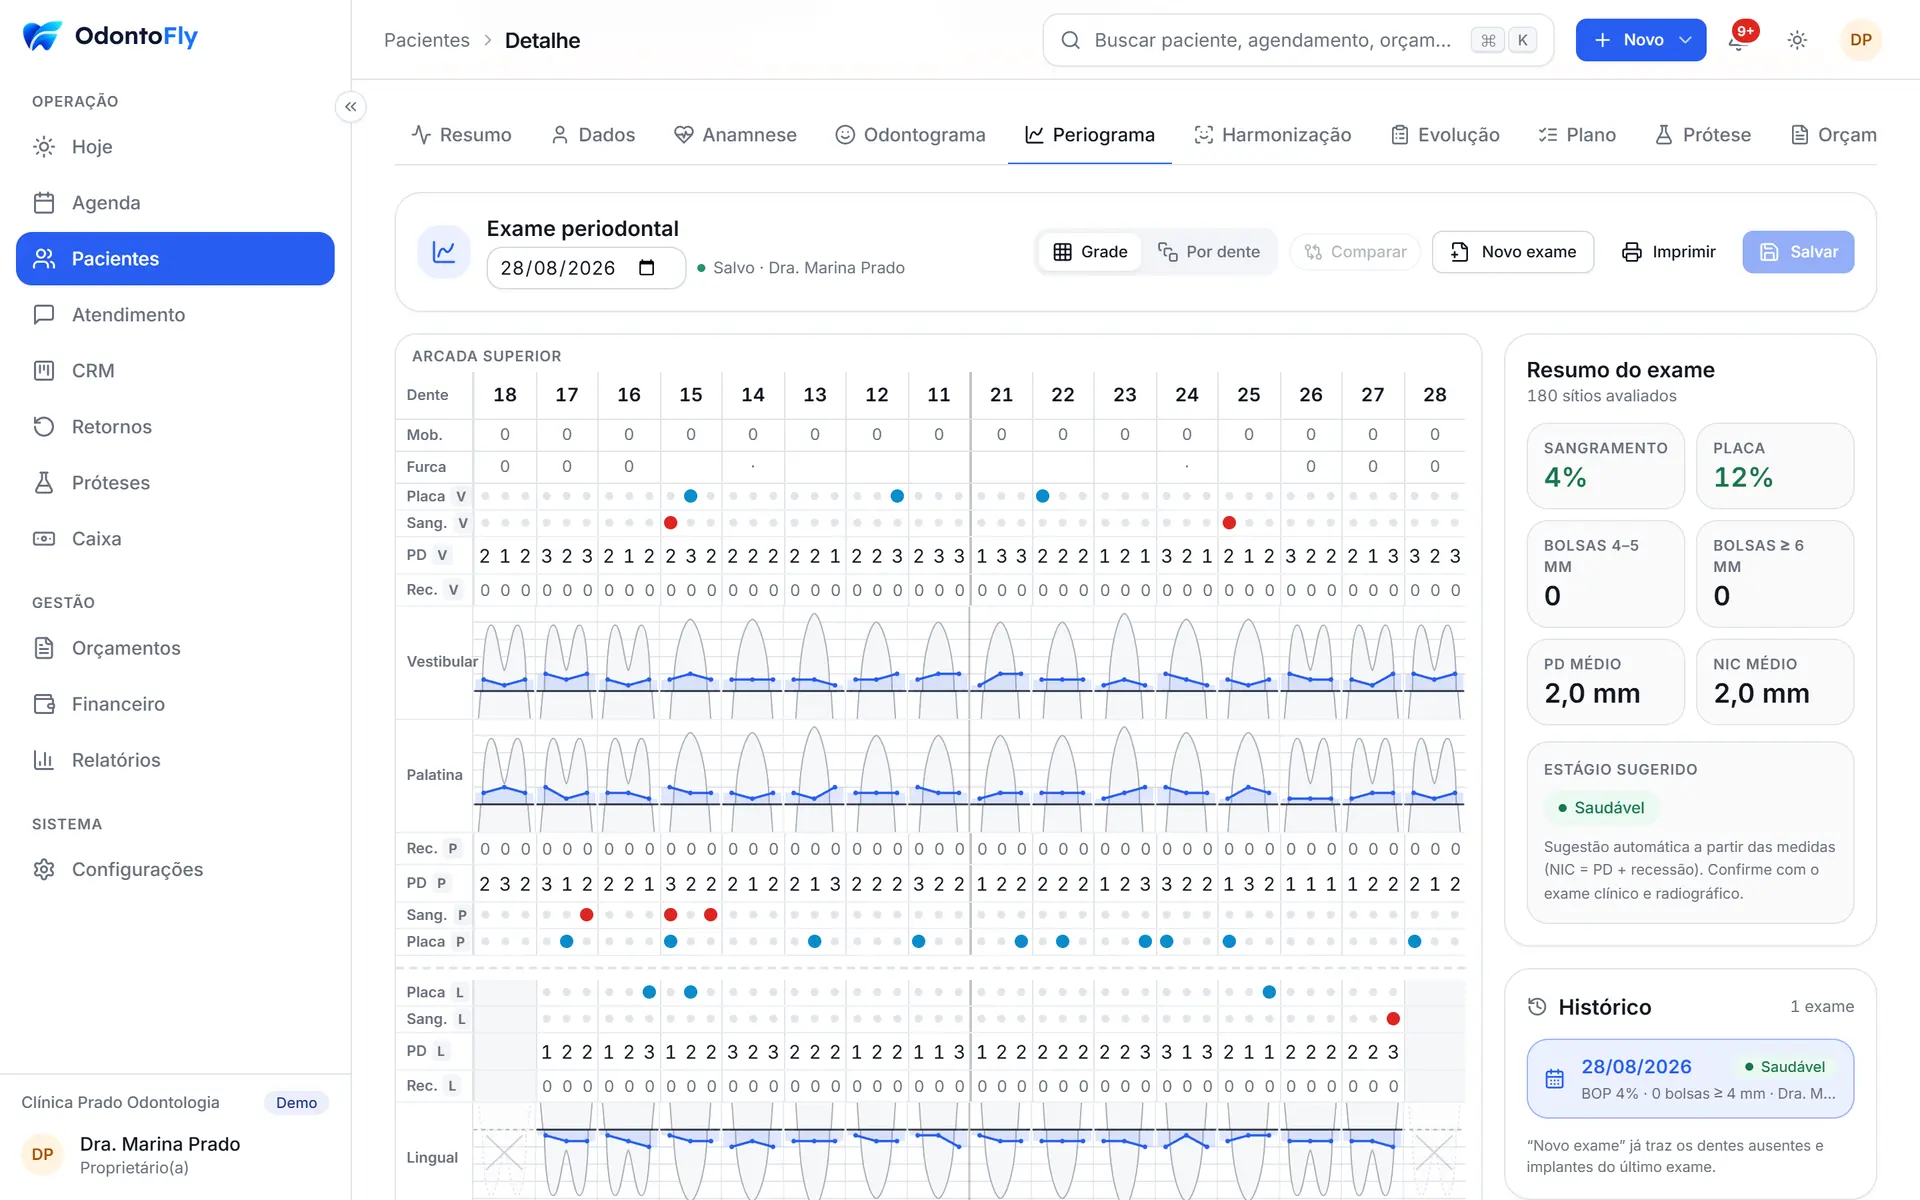Image resolution: width=1920 pixels, height=1200 pixels.
Task: Go back to Pacientes via the breadcrumb
Action: pyautogui.click(x=427, y=40)
